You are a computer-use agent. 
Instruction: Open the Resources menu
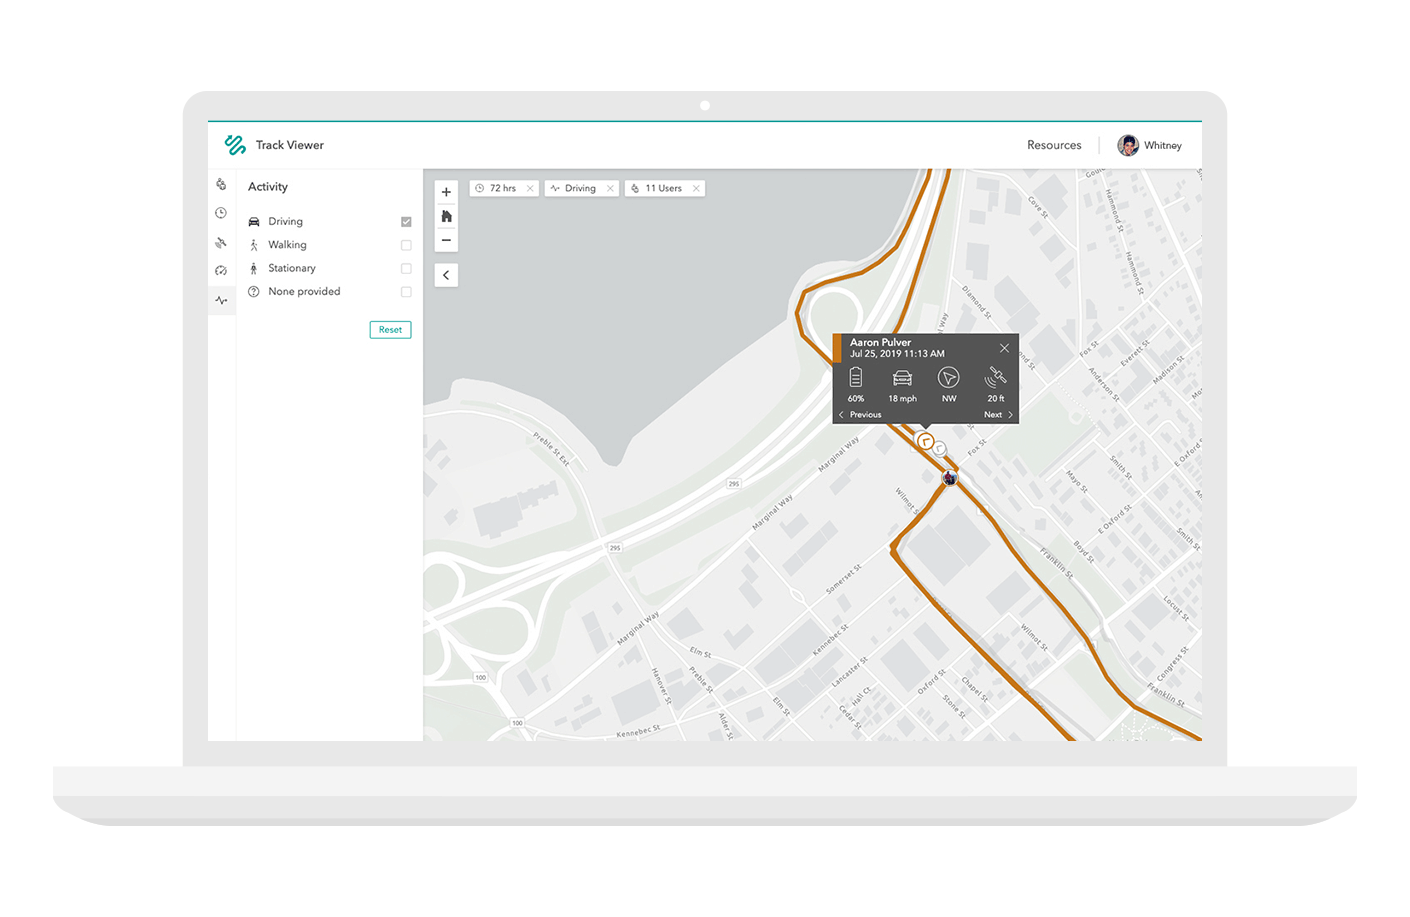pyautogui.click(x=1054, y=145)
